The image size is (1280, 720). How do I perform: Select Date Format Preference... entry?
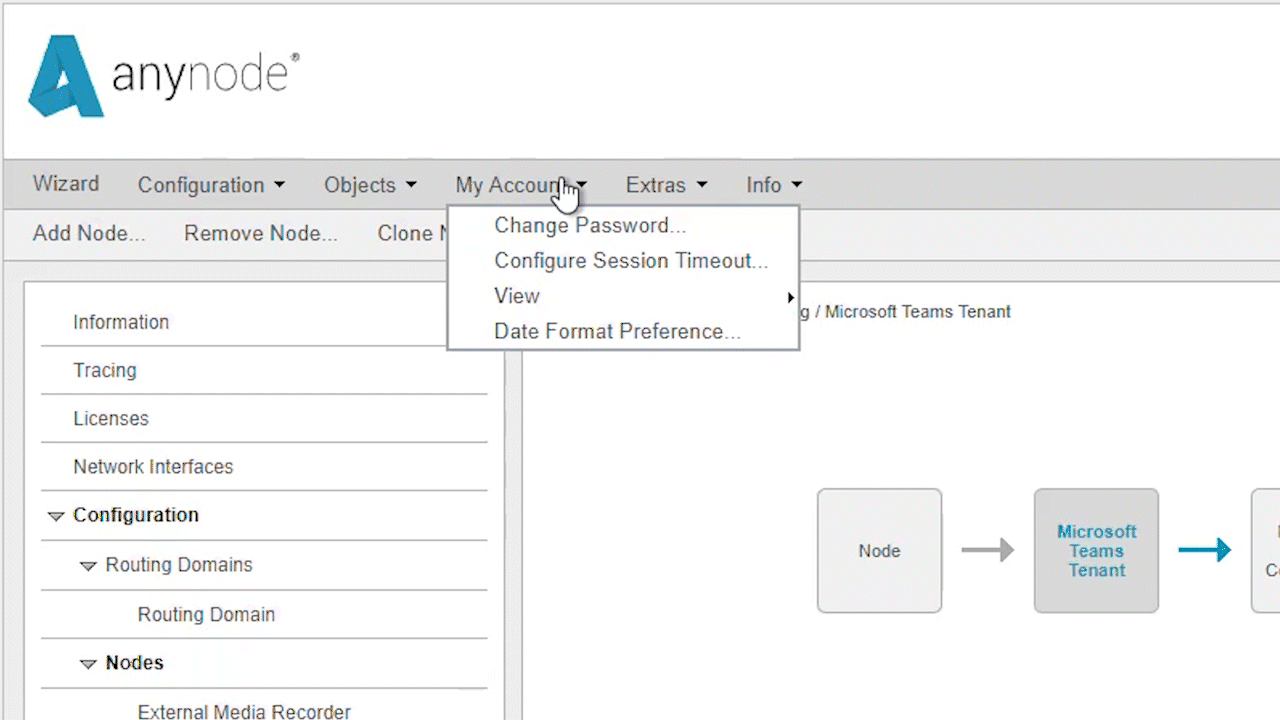point(617,331)
